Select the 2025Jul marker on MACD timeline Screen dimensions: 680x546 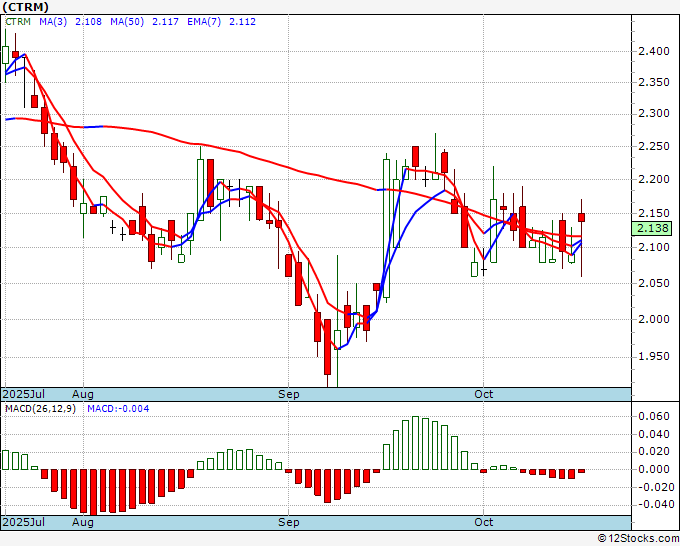[x=24, y=522]
